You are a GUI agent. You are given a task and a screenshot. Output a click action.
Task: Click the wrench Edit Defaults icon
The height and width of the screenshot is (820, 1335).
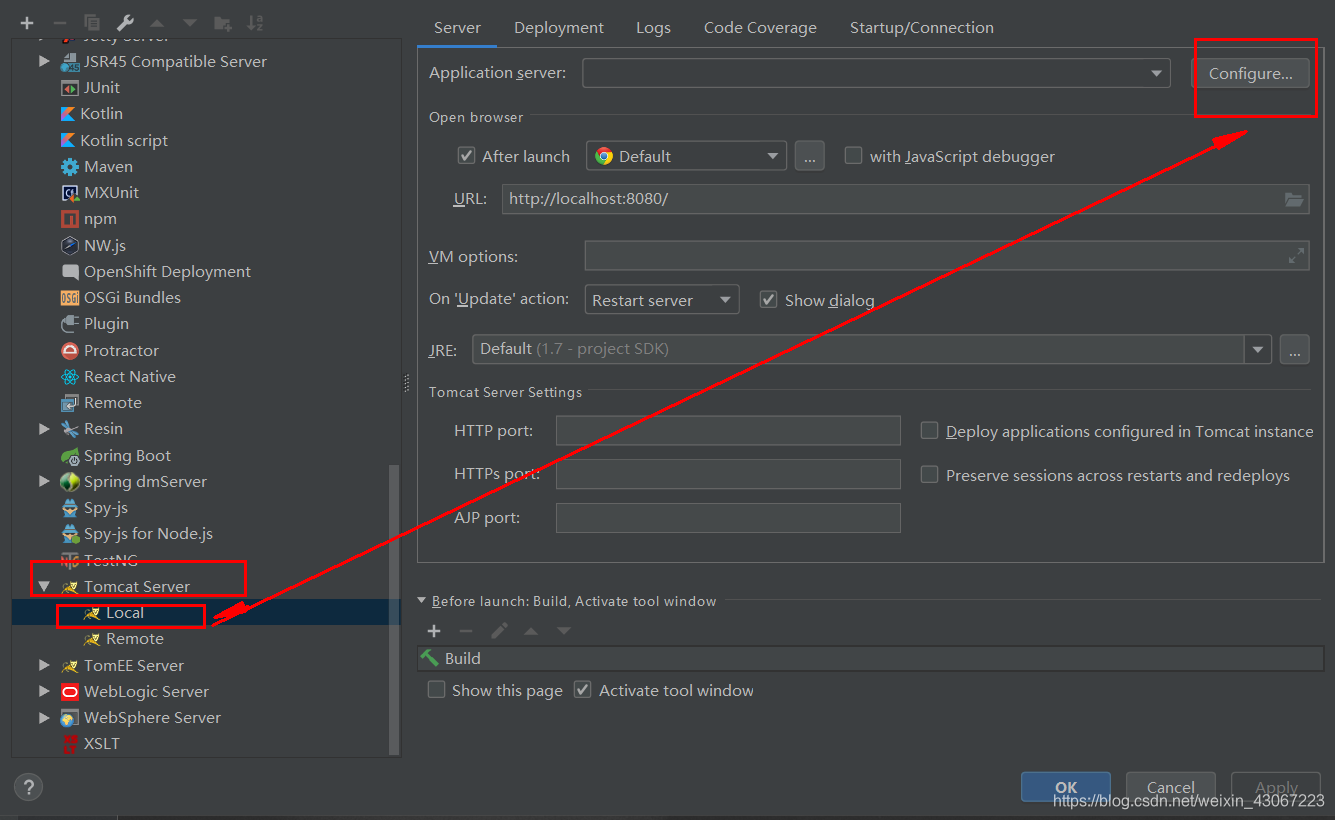coord(125,22)
